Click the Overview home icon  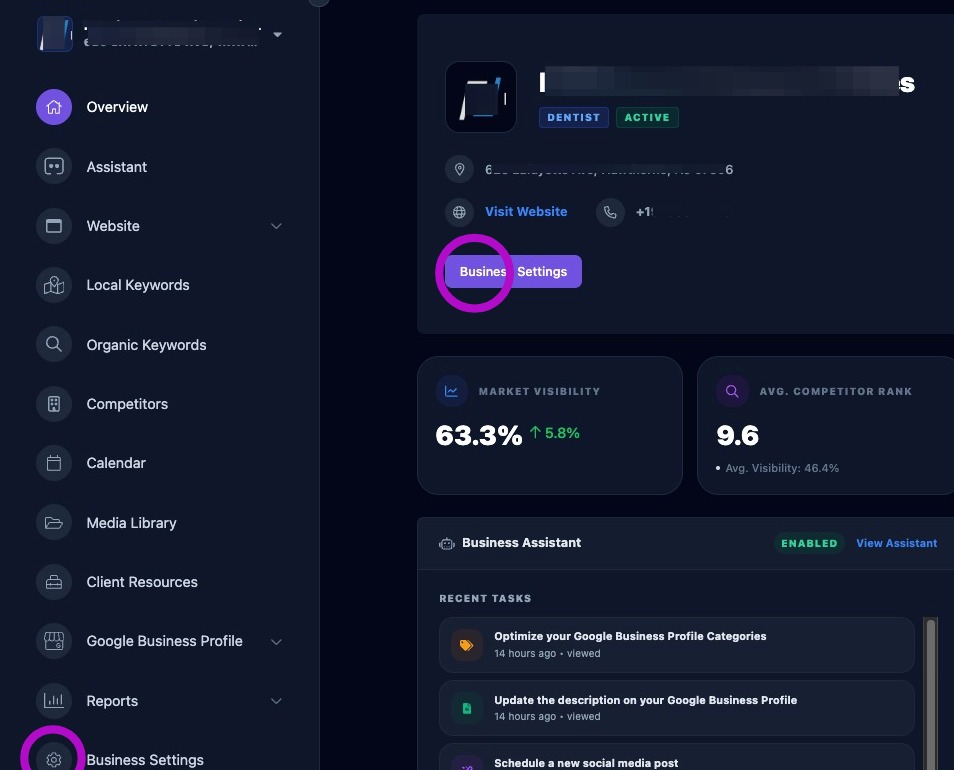tap(54, 107)
